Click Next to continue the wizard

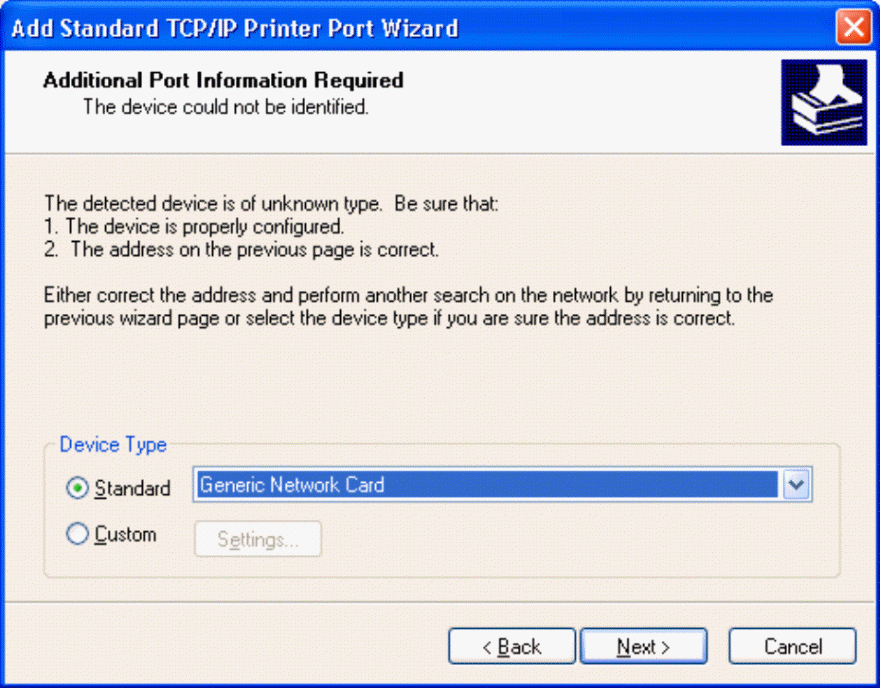click(x=643, y=646)
